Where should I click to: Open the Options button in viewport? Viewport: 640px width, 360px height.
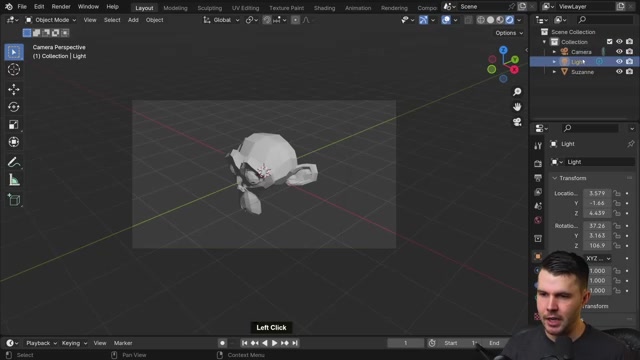click(x=509, y=33)
